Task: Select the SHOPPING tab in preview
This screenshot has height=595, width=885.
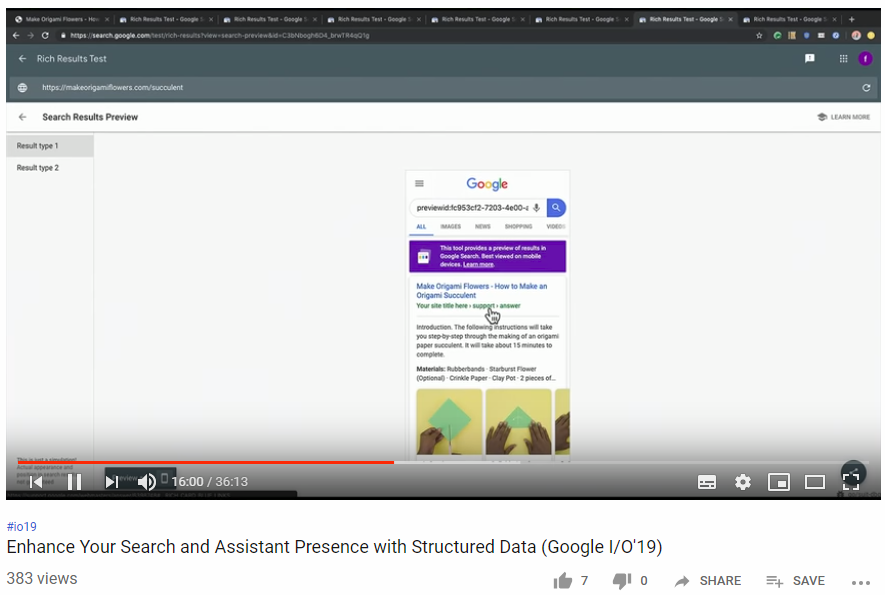Action: pos(518,226)
